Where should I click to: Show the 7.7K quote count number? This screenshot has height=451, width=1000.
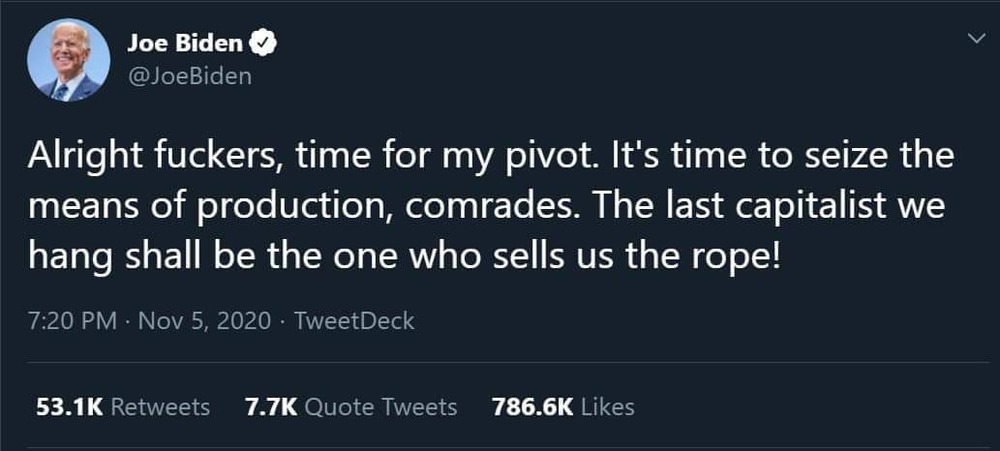[x=269, y=407]
